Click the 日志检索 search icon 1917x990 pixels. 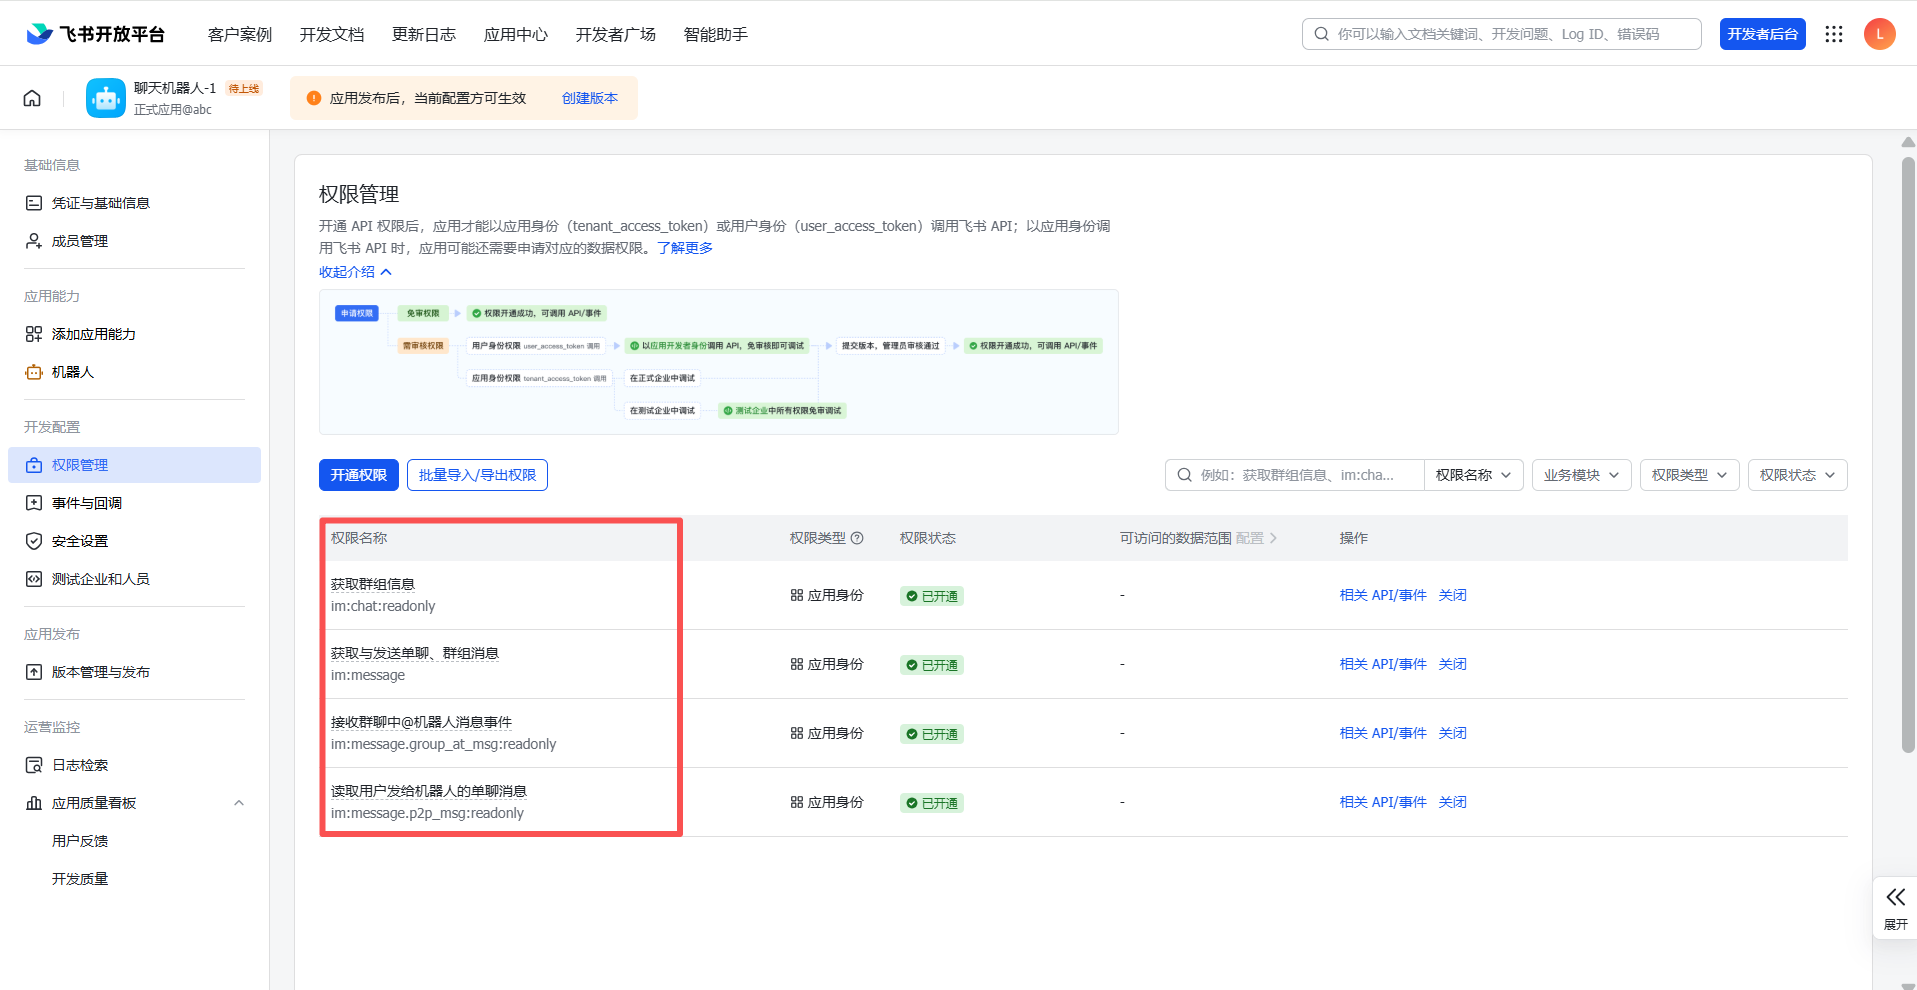[34, 765]
